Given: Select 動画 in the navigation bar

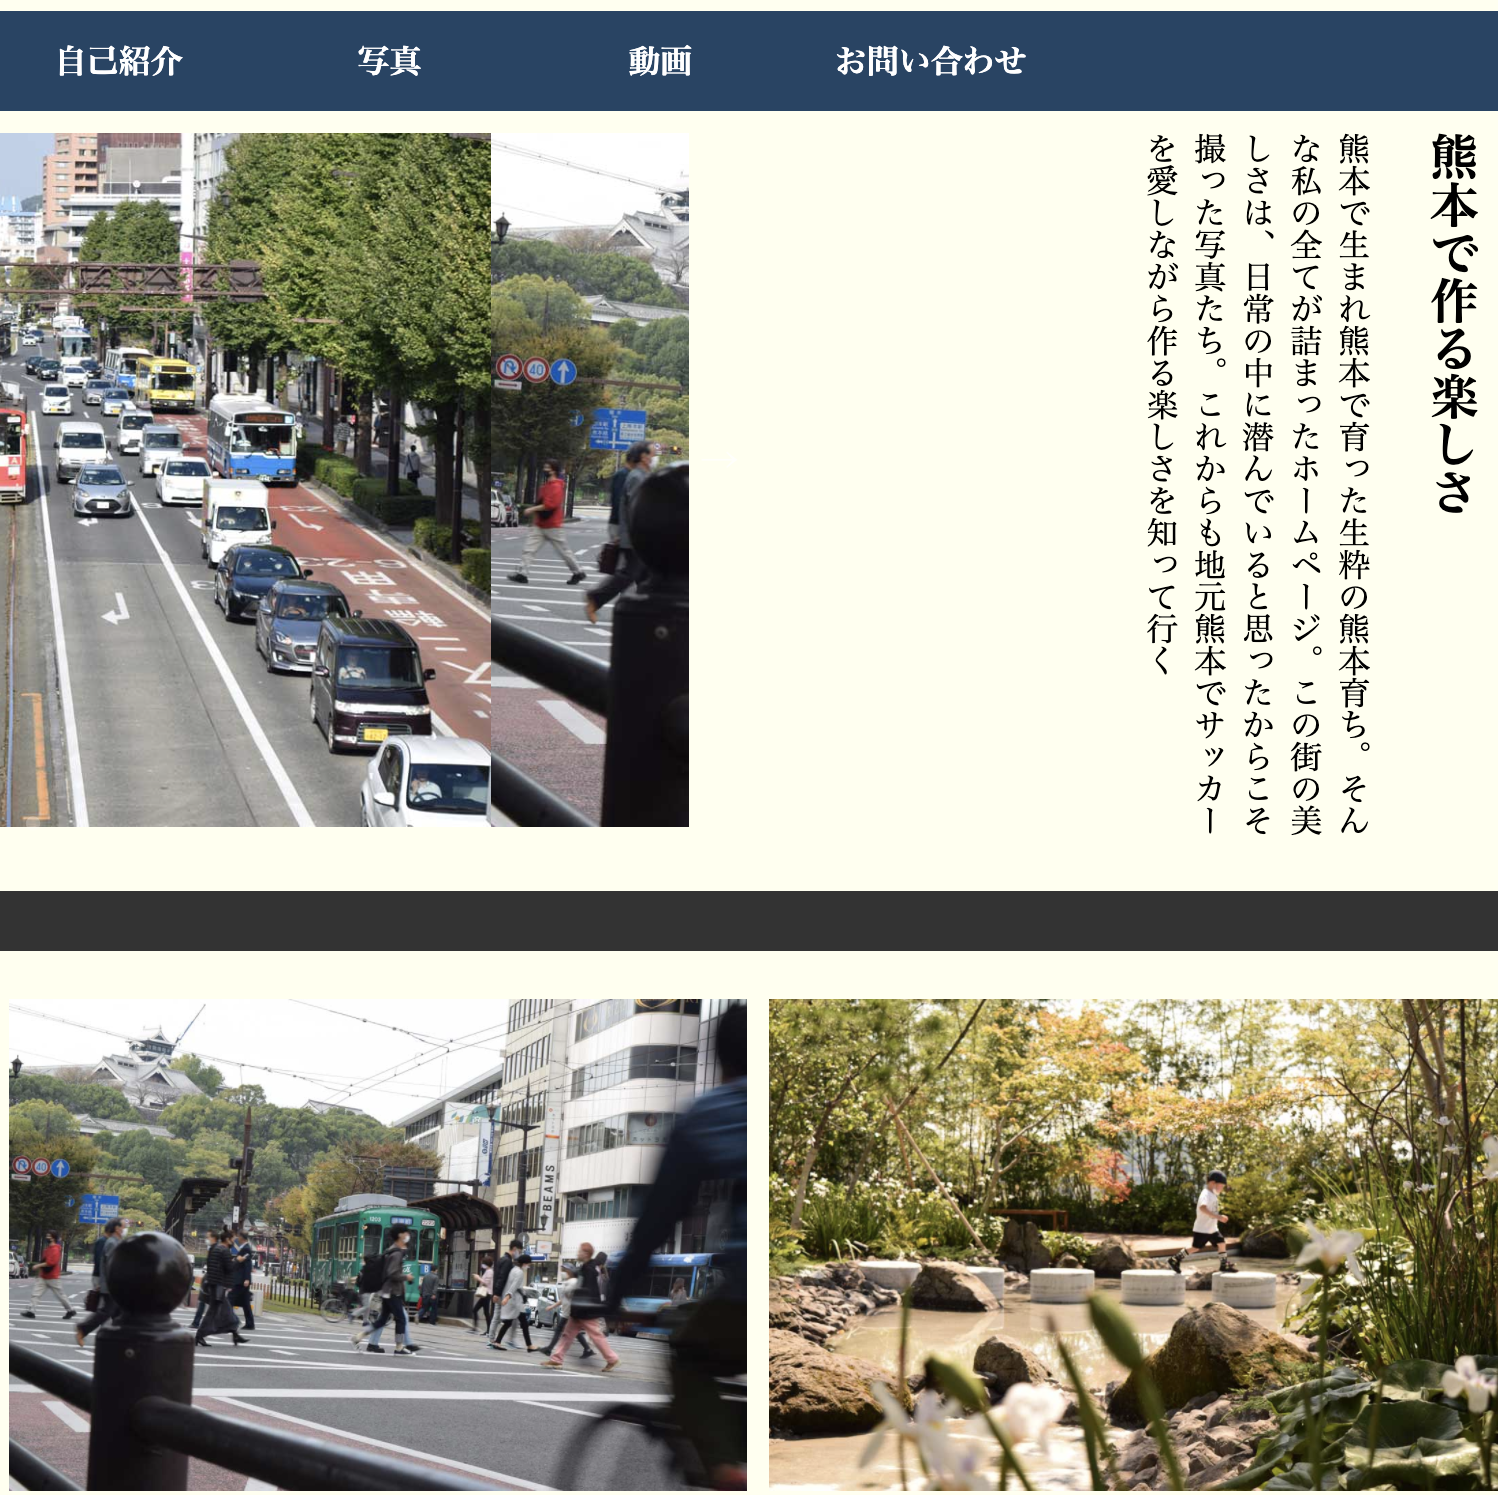Looking at the screenshot, I should pos(659,61).
